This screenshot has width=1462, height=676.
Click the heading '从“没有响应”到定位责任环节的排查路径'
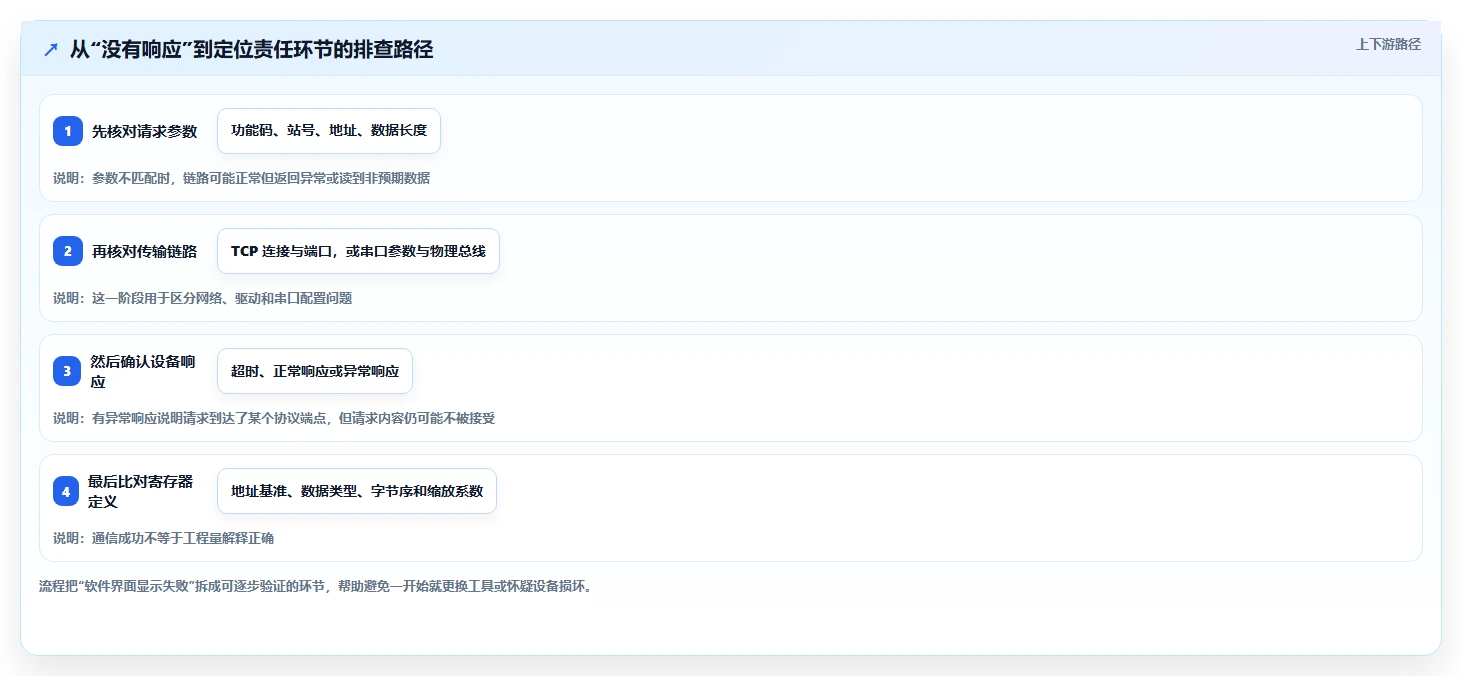(251, 49)
